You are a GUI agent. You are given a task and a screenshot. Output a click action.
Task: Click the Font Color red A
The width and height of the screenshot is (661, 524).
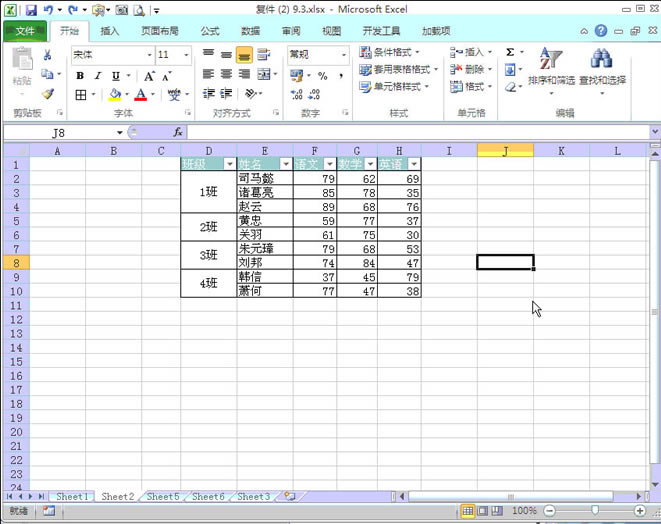pyautogui.click(x=140, y=94)
